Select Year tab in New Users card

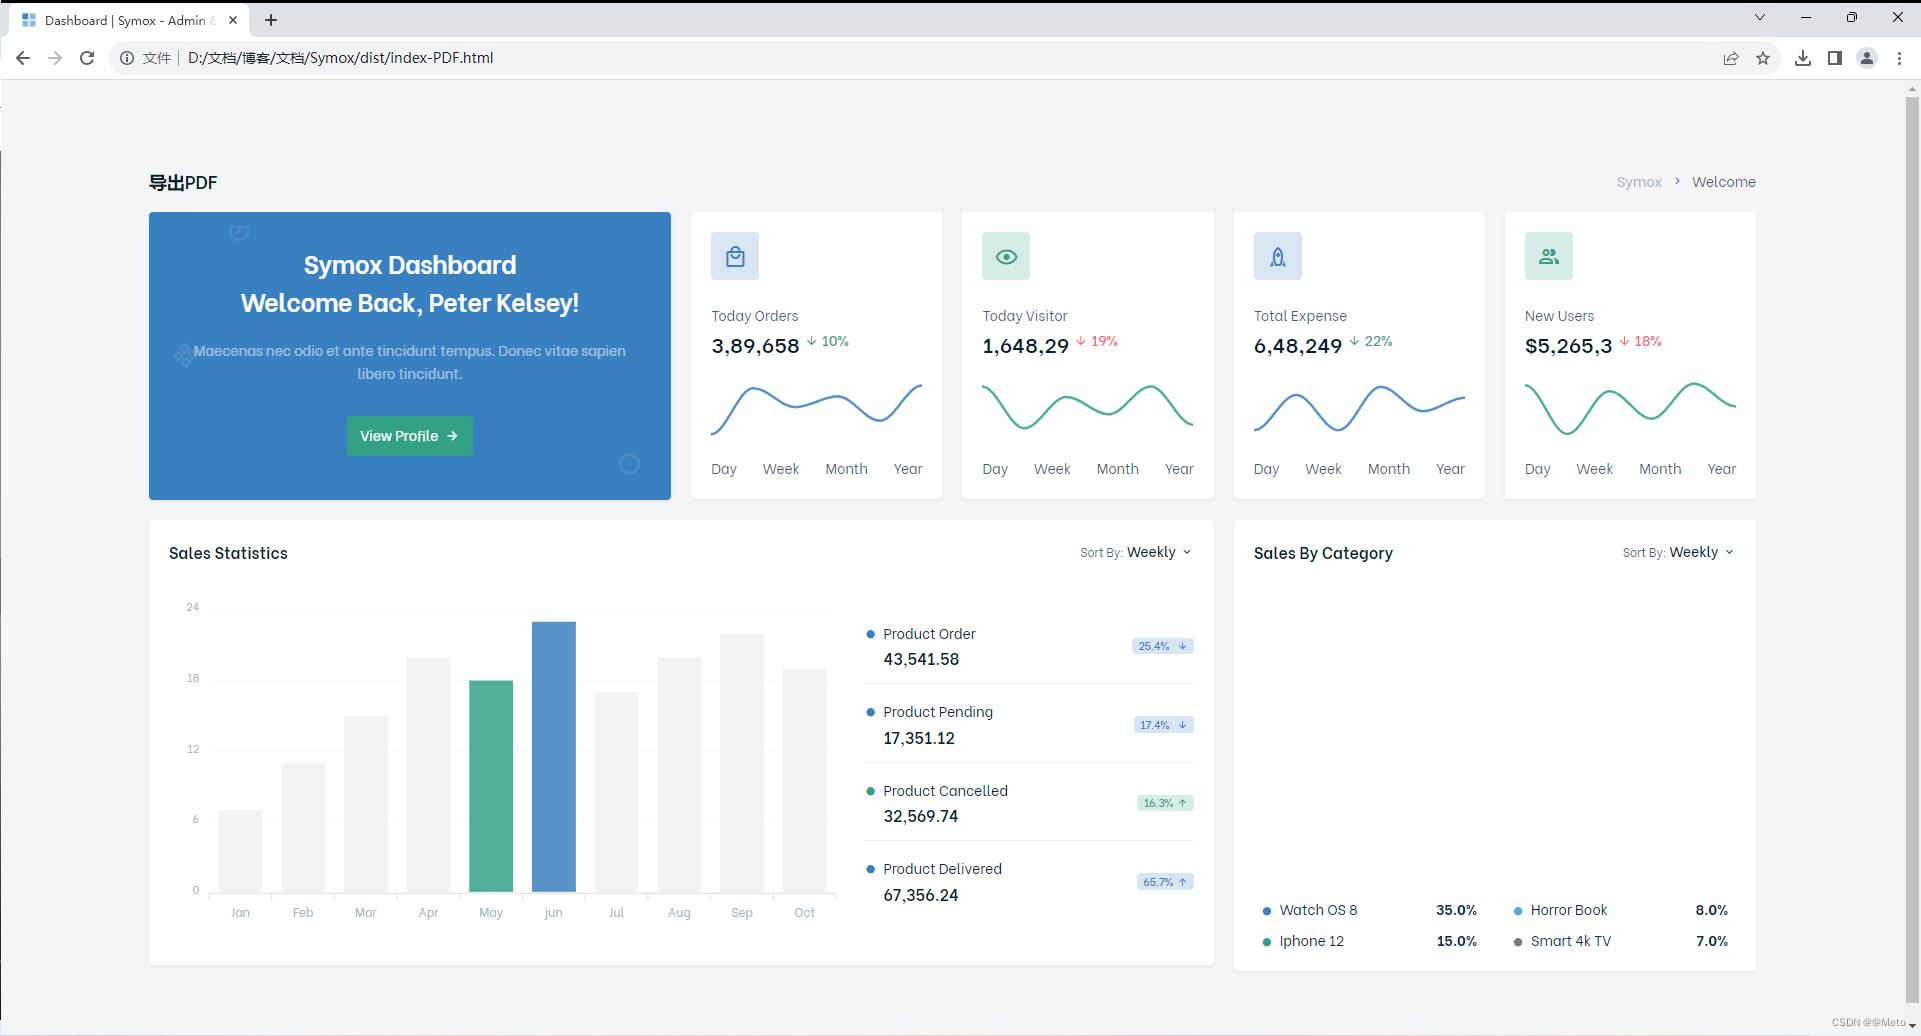click(x=1722, y=469)
